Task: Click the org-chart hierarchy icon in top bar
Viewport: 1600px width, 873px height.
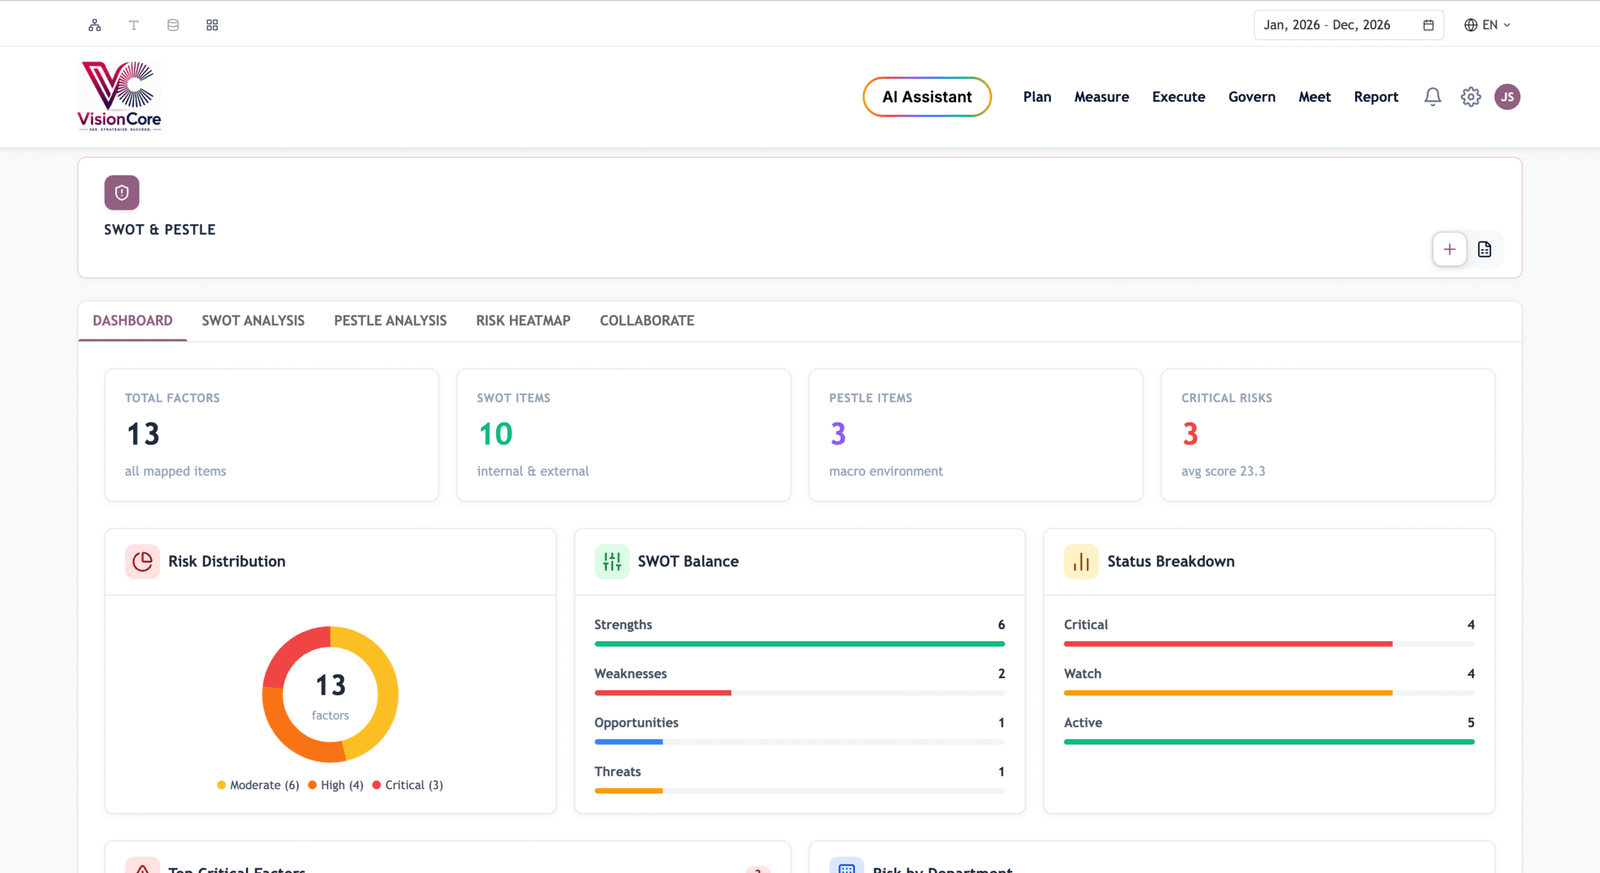Action: click(95, 25)
